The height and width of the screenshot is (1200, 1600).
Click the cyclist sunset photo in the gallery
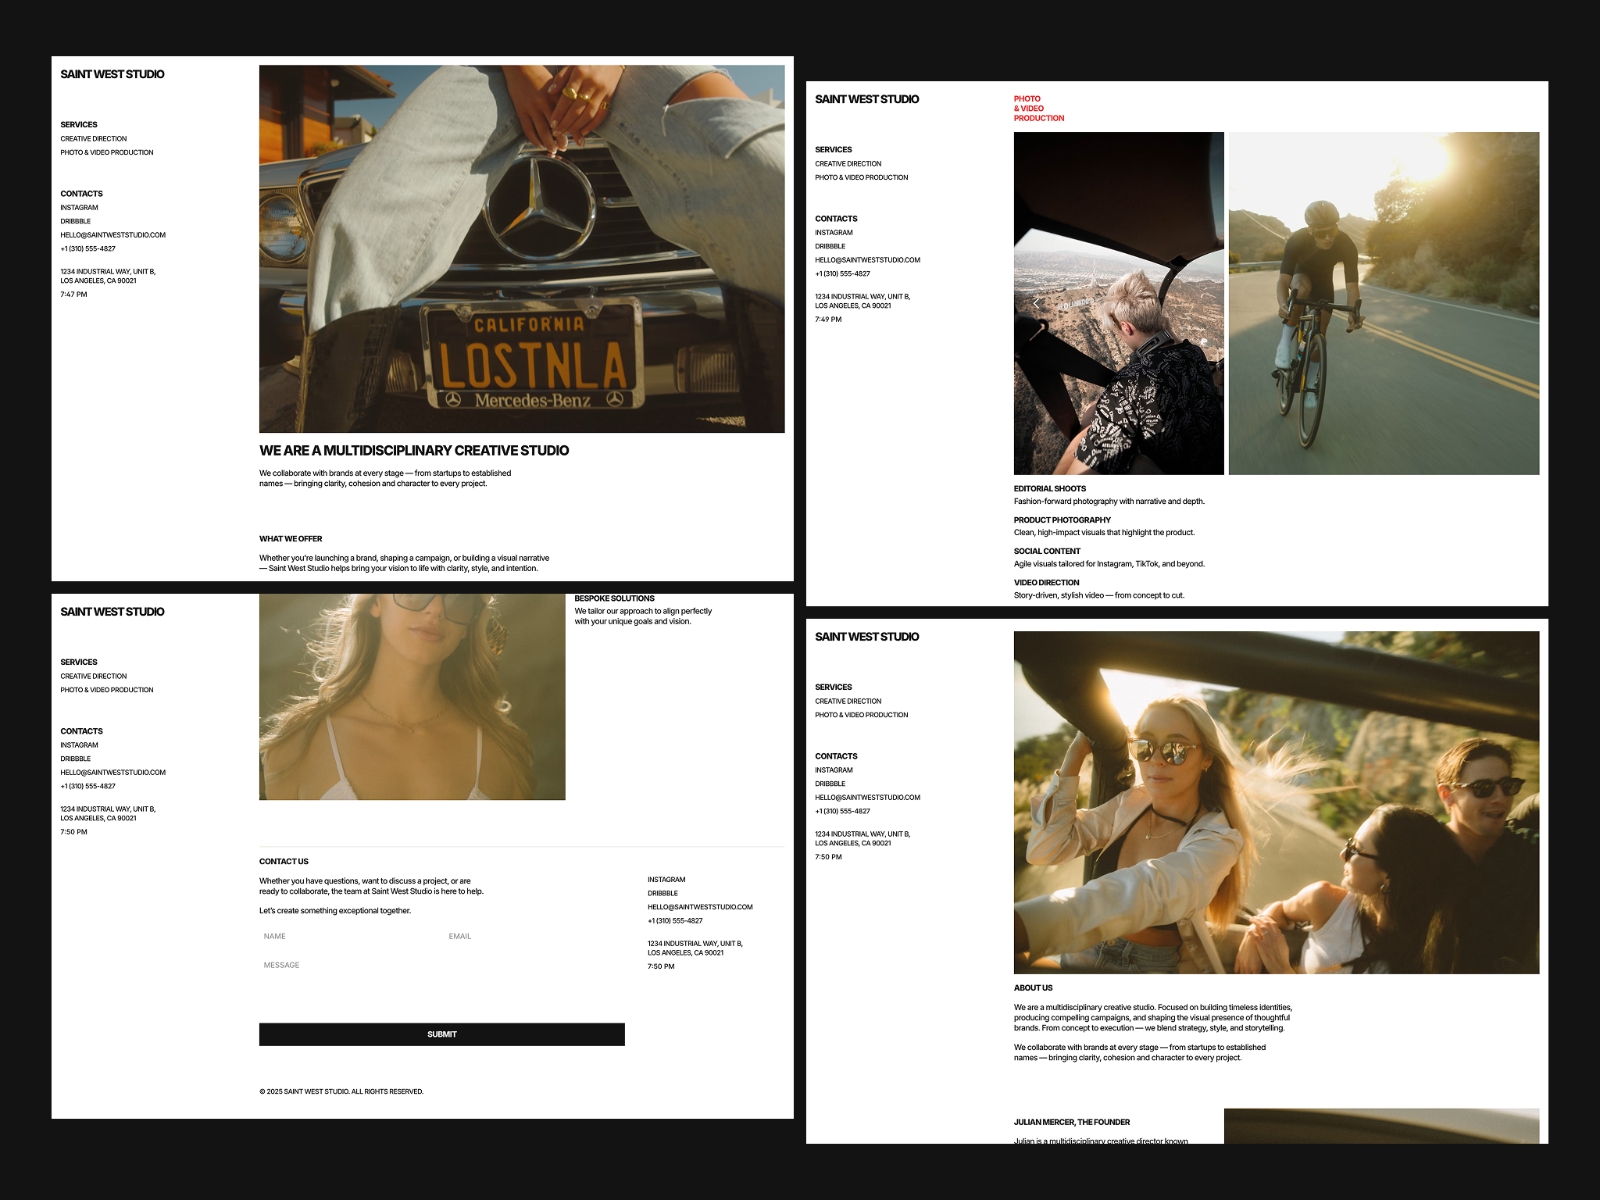tap(1386, 302)
